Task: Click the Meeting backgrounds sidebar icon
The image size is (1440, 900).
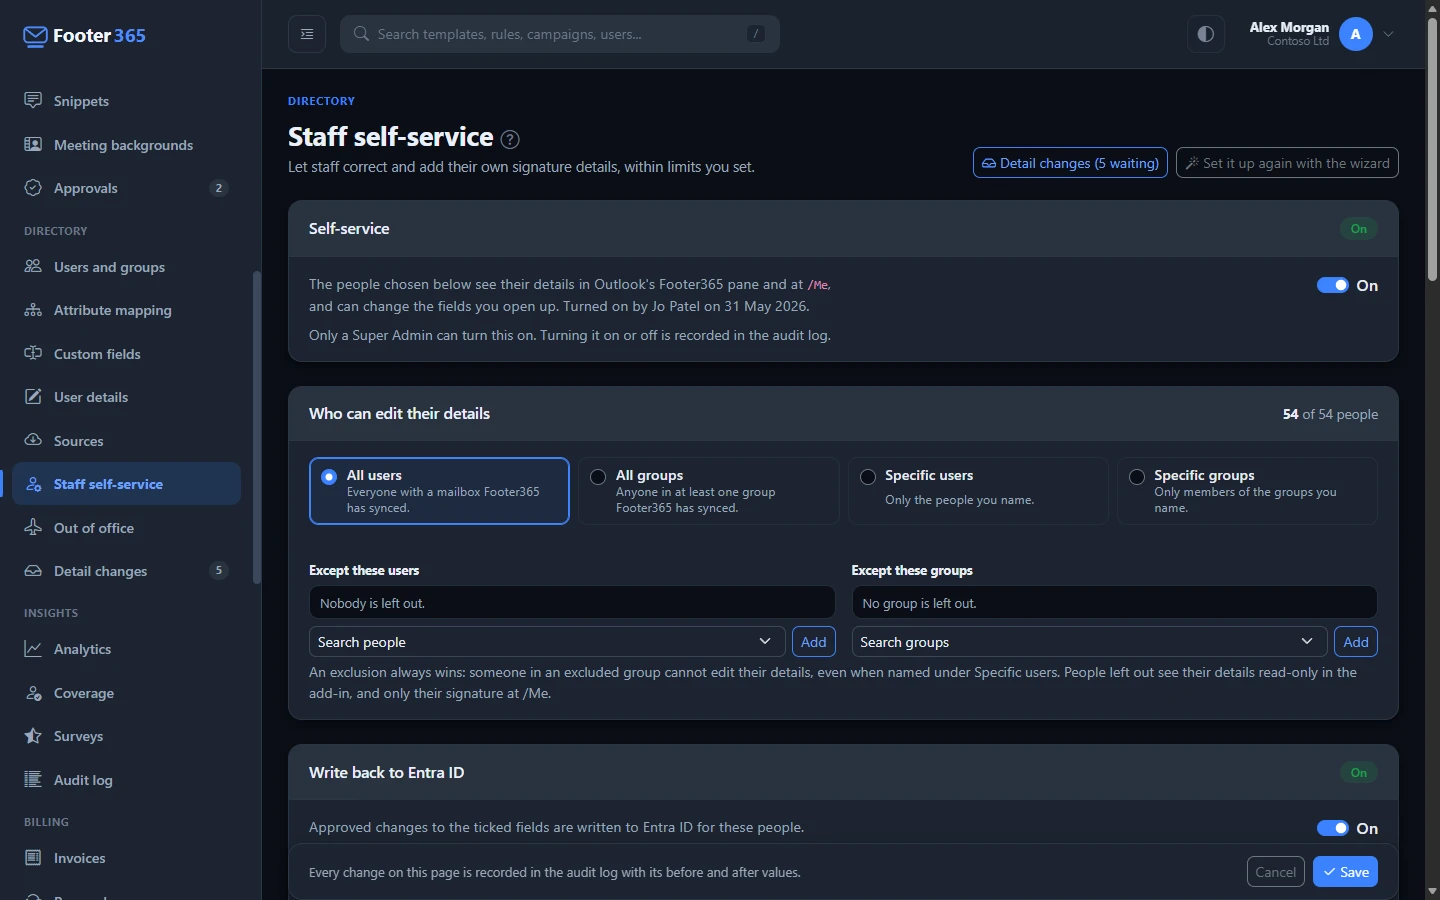Action: (x=33, y=145)
